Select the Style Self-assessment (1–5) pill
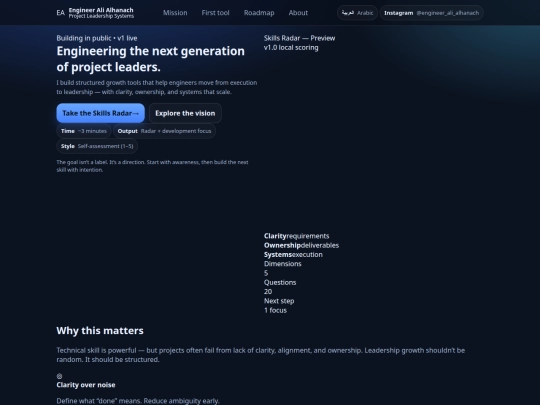 coord(97,146)
